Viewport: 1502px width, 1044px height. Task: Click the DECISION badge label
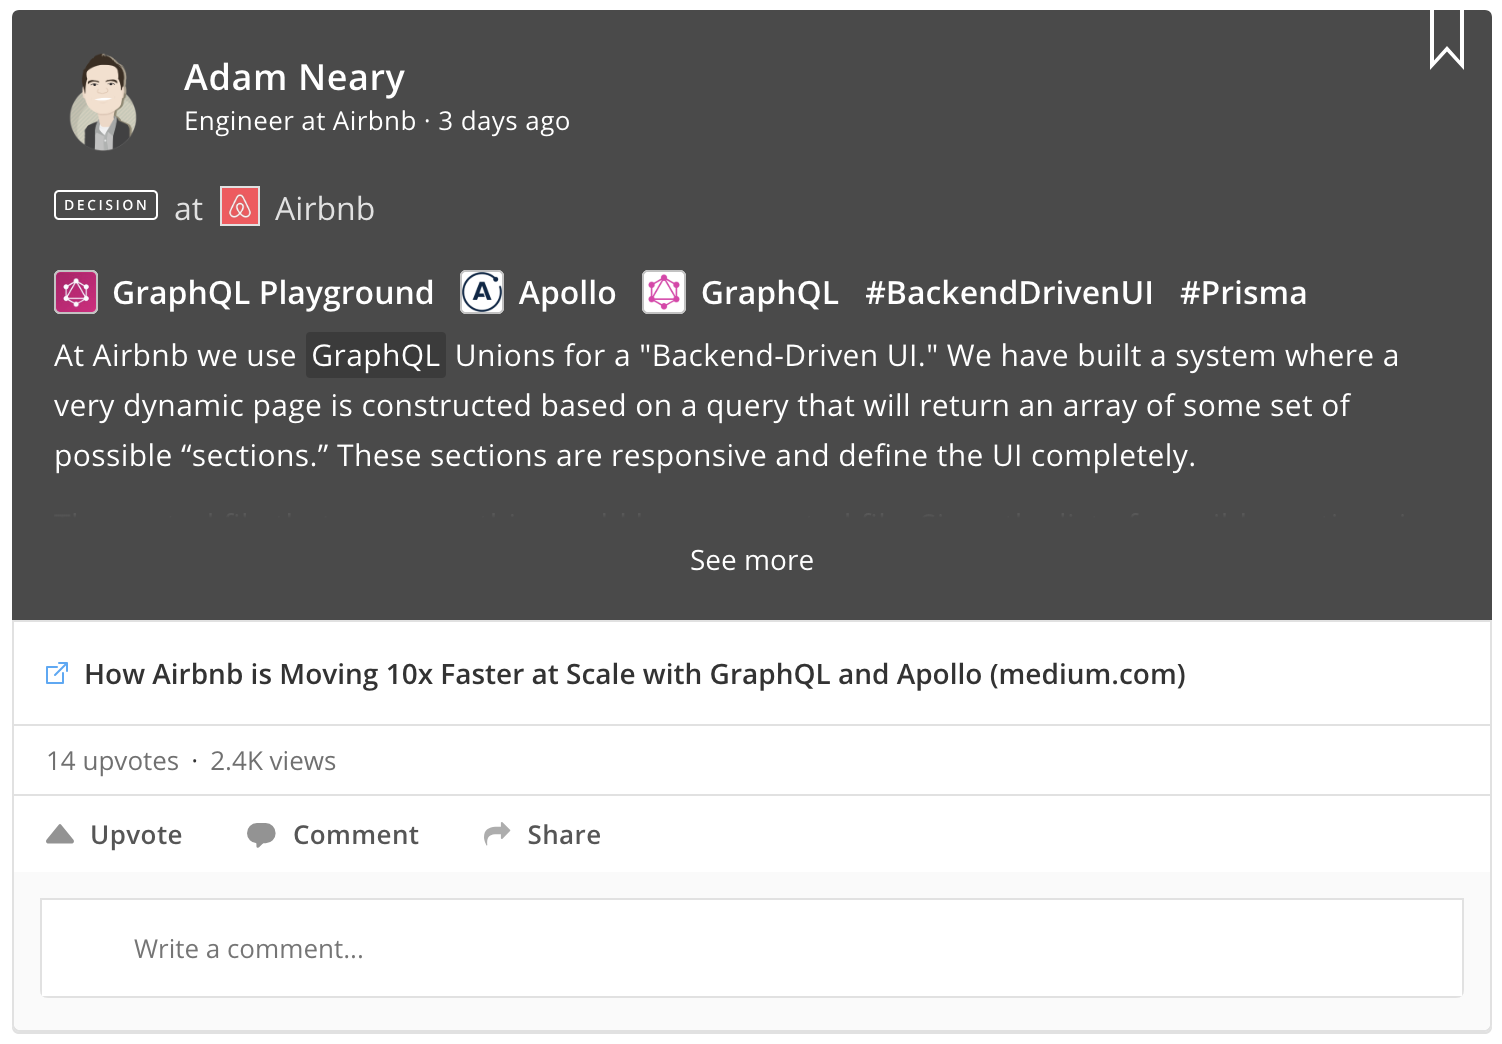106,205
